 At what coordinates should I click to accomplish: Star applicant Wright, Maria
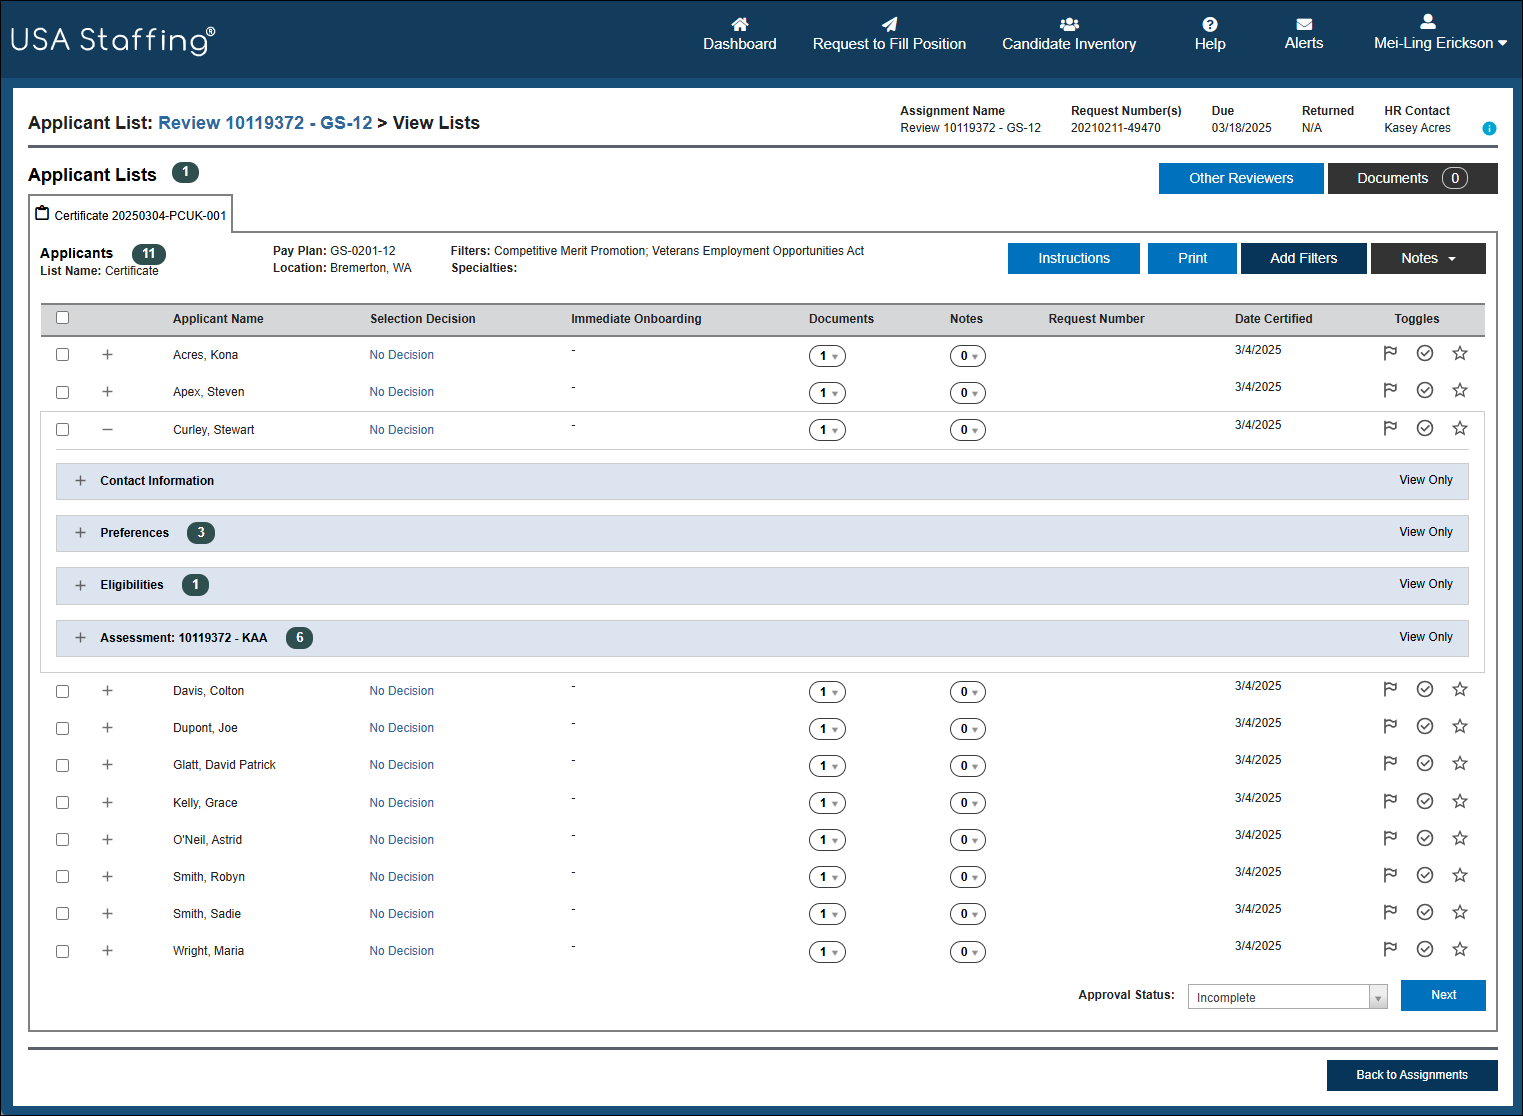click(1460, 949)
